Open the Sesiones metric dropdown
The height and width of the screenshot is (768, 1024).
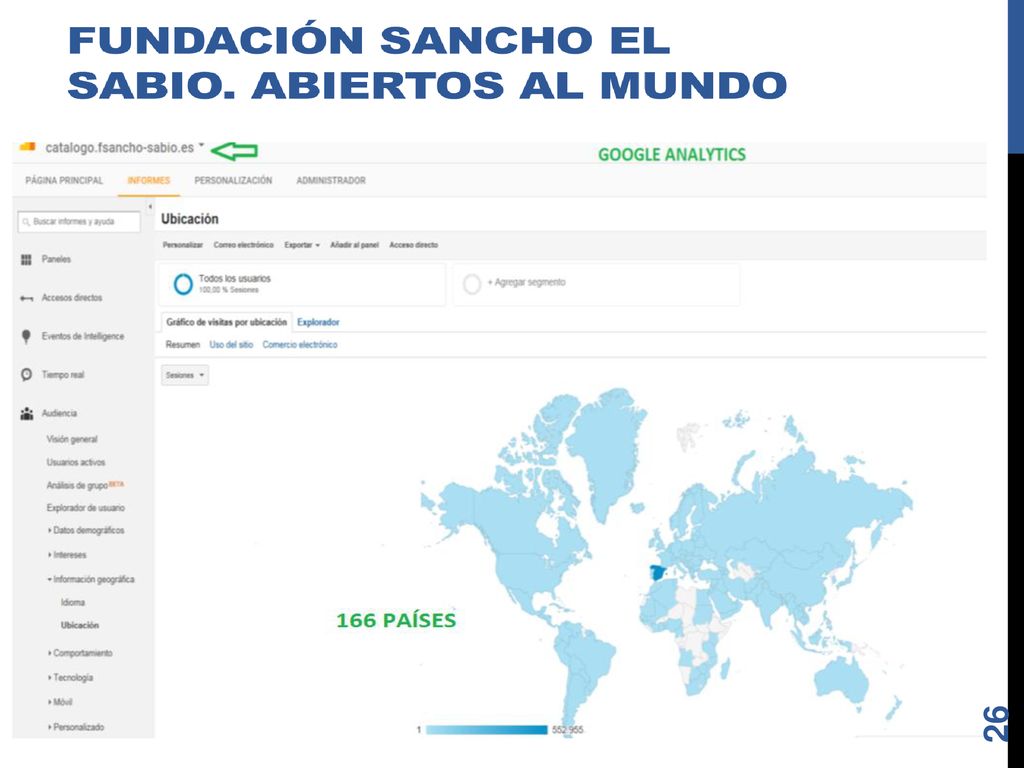(185, 375)
